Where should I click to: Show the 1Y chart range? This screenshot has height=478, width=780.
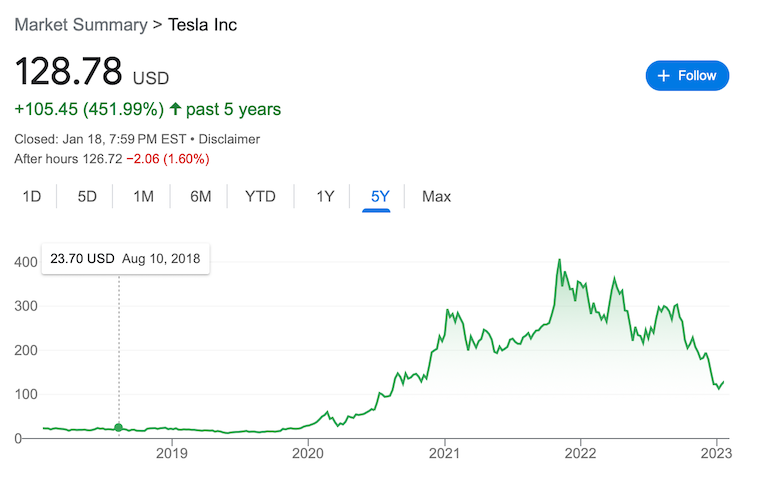325,197
